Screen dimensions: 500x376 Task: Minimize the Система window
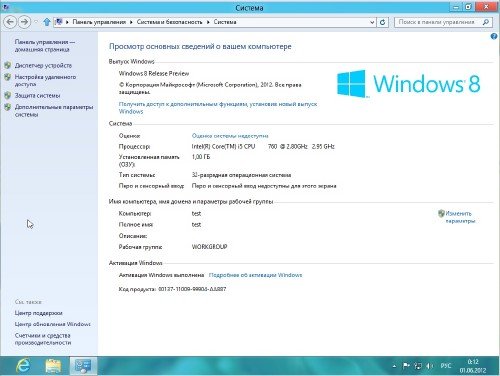click(456, 7)
